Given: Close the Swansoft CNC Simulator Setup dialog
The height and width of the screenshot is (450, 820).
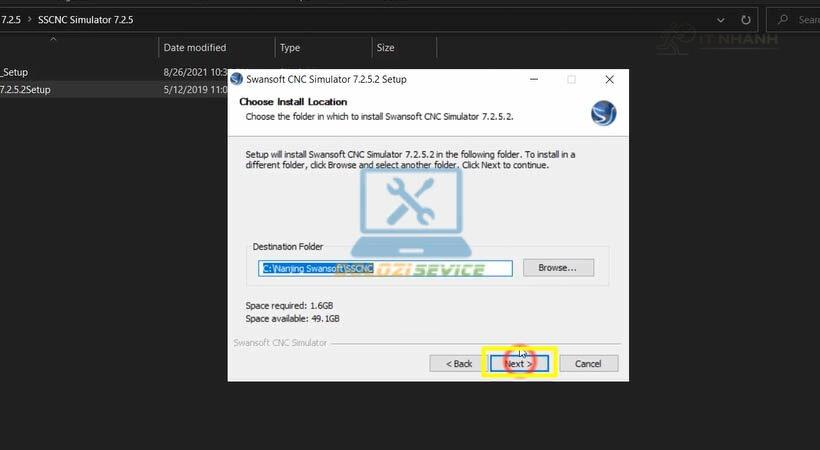Looking at the screenshot, I should pyautogui.click(x=609, y=79).
